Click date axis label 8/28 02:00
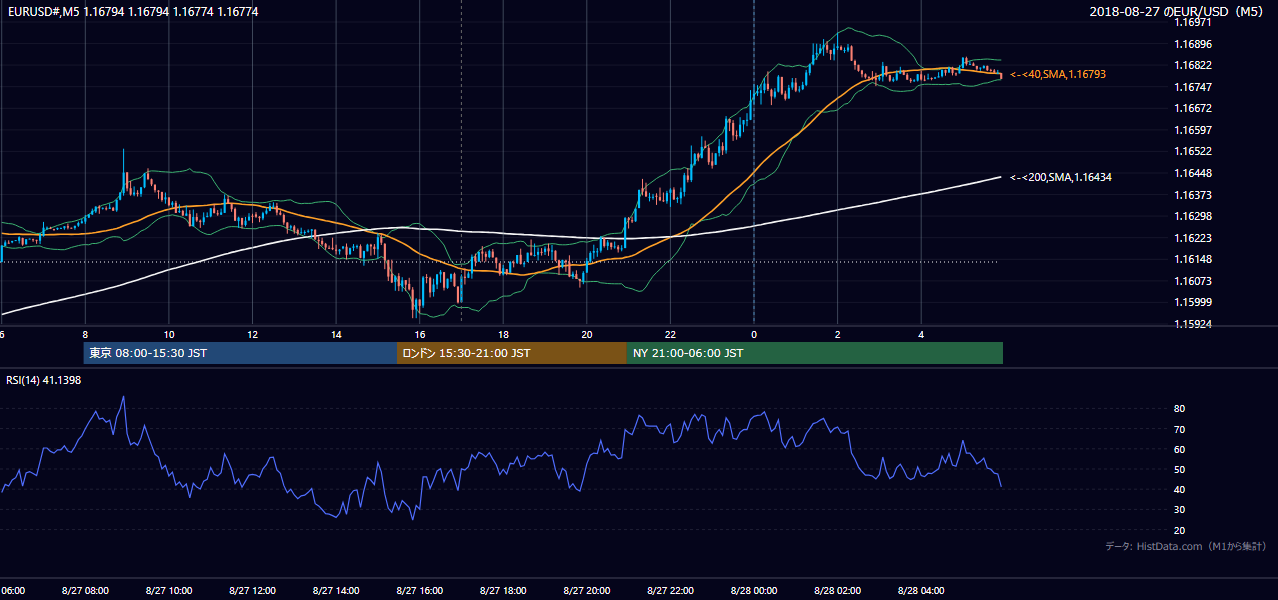The height and width of the screenshot is (600, 1278). tap(837, 590)
